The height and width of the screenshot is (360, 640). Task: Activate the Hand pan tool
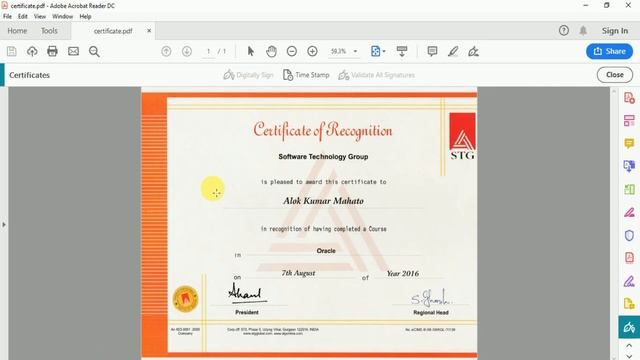271,51
